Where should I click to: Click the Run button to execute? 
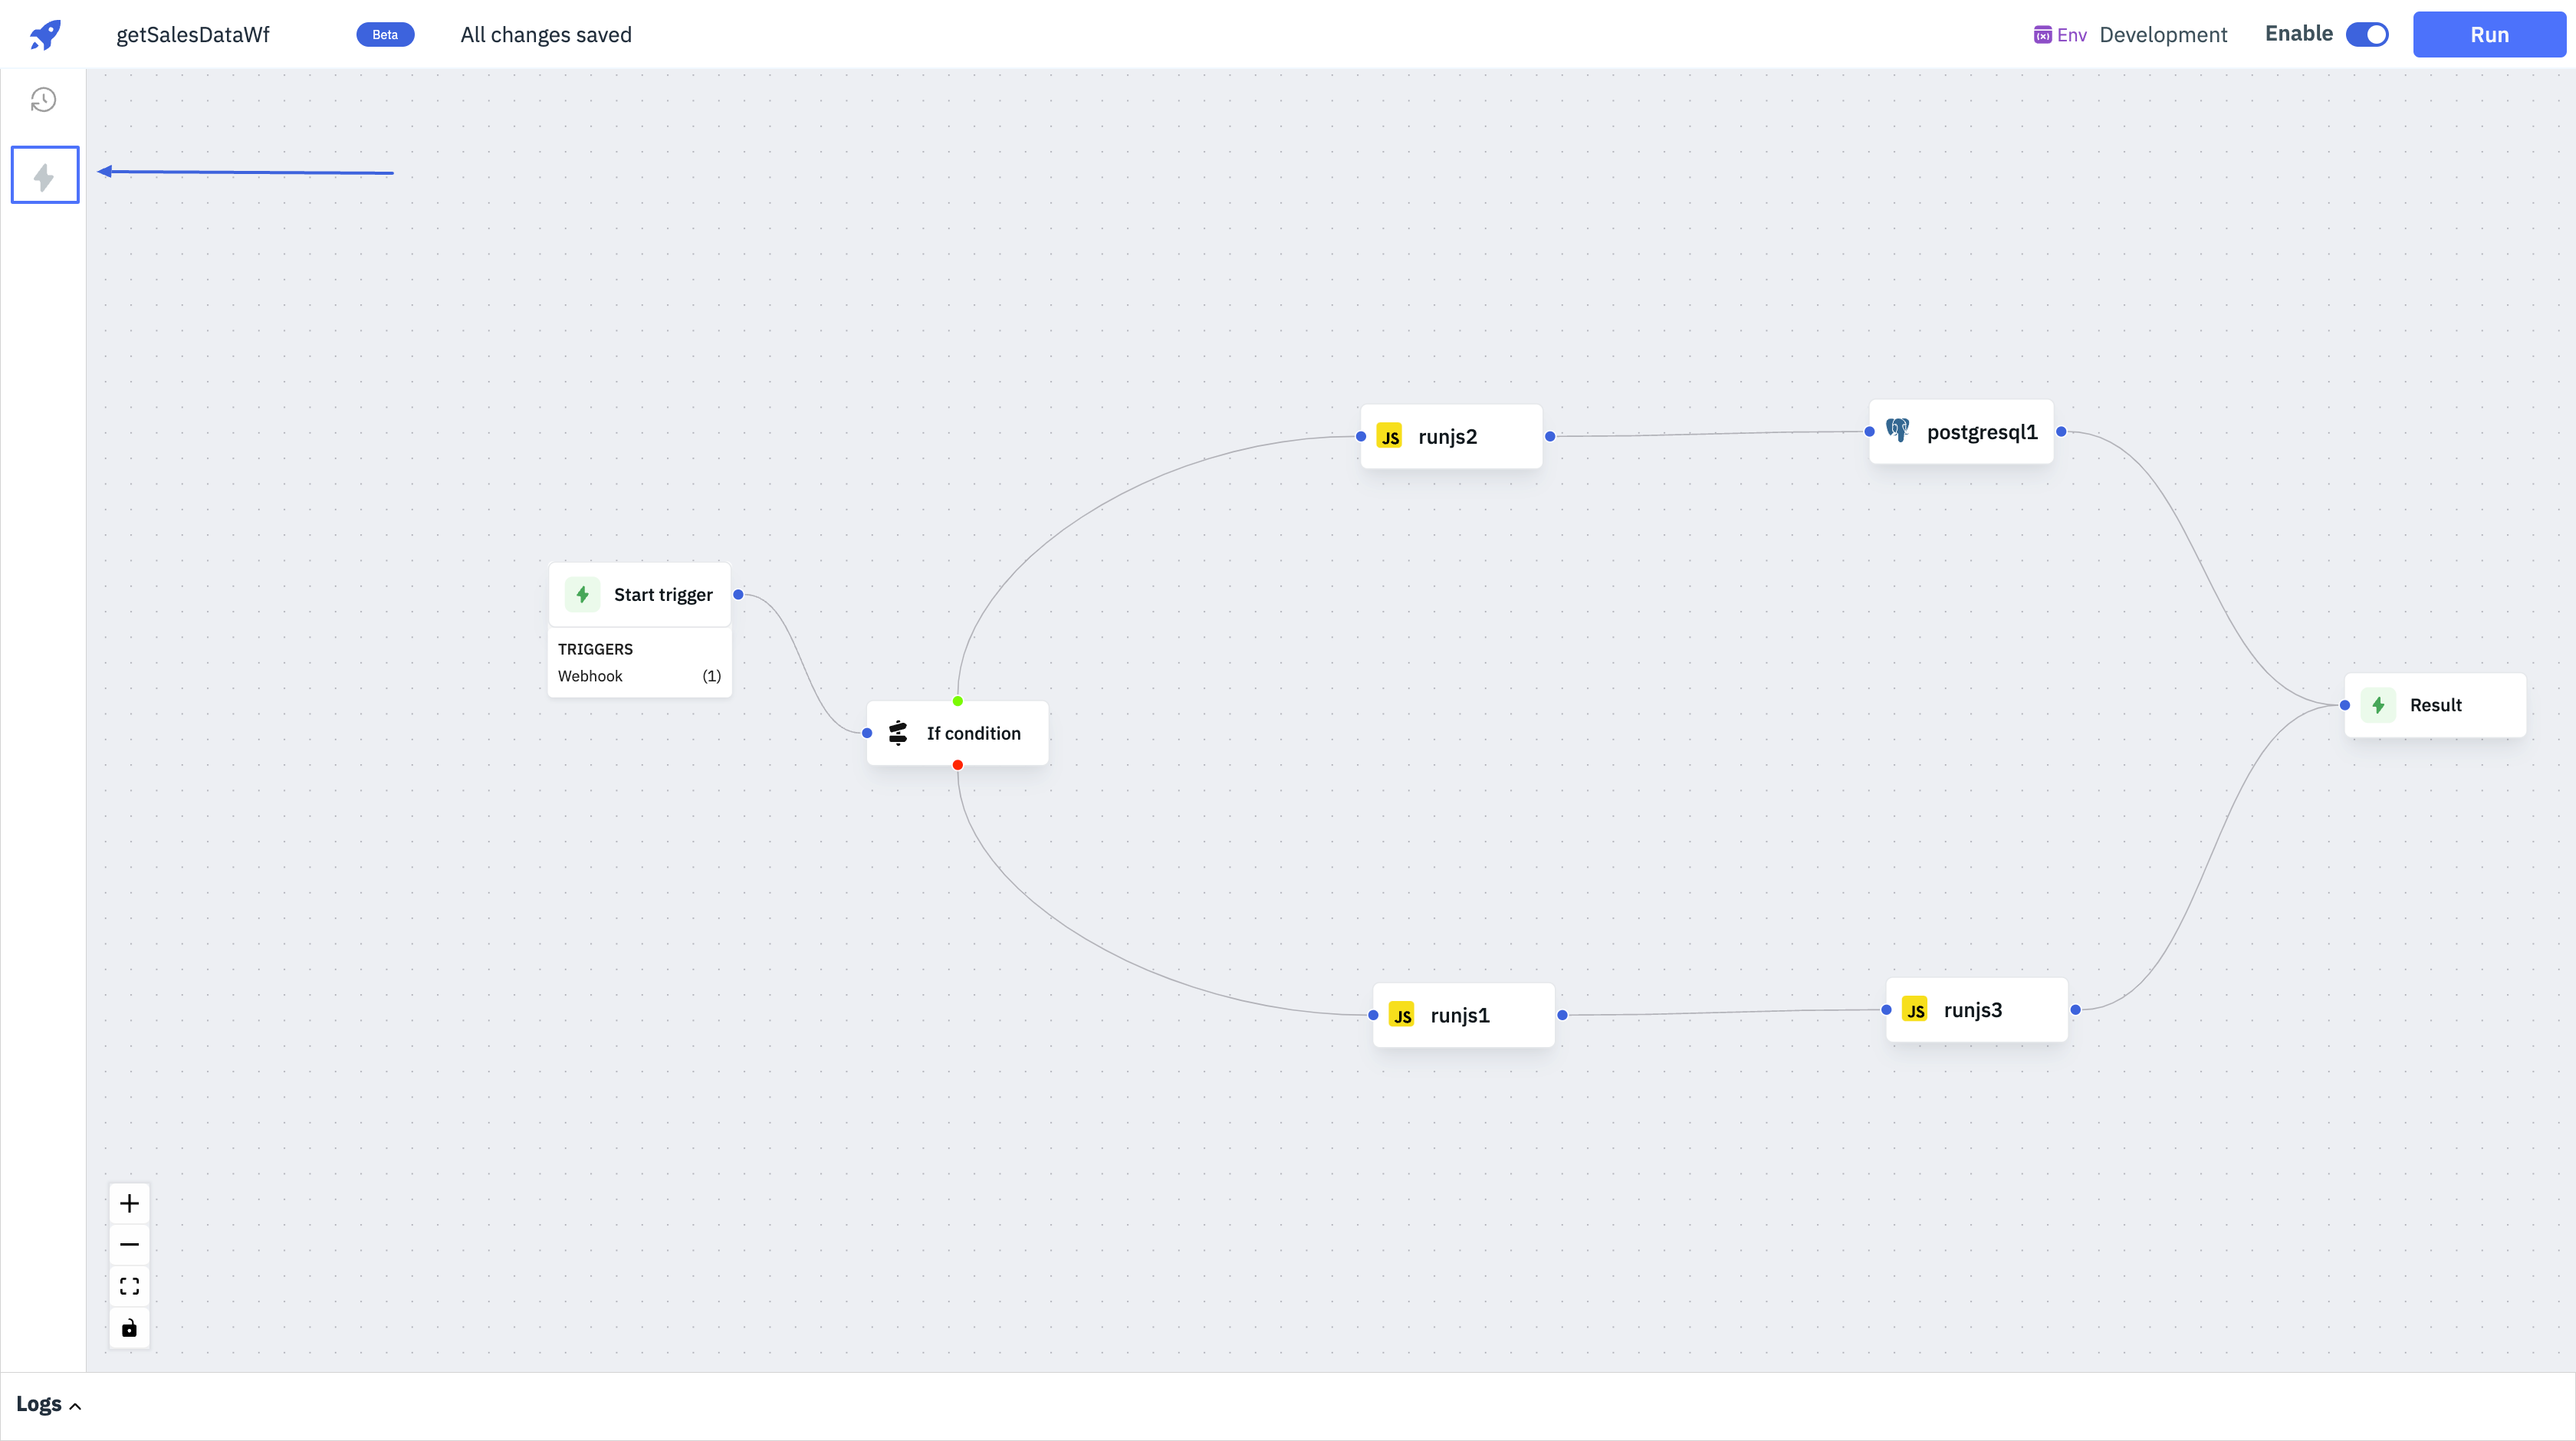point(2489,34)
